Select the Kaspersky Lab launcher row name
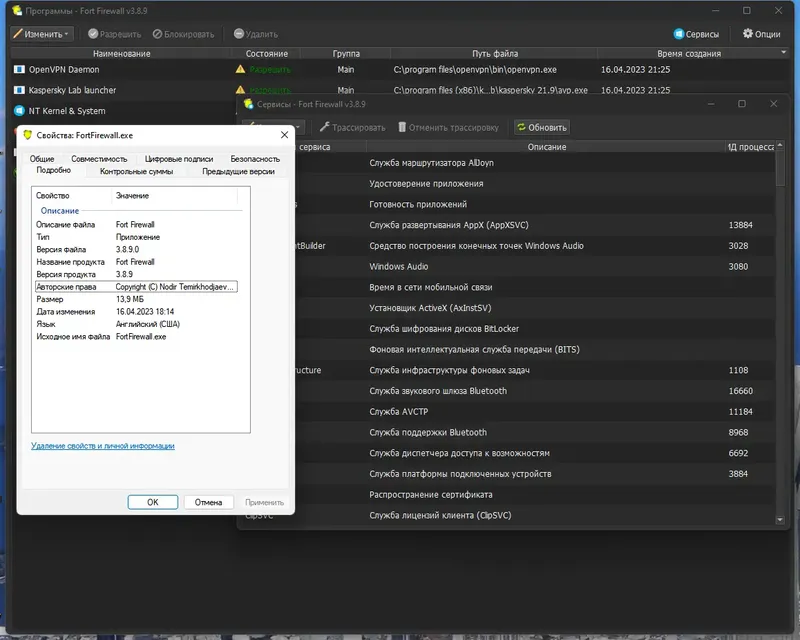The width and height of the screenshot is (800, 640). tap(72, 90)
